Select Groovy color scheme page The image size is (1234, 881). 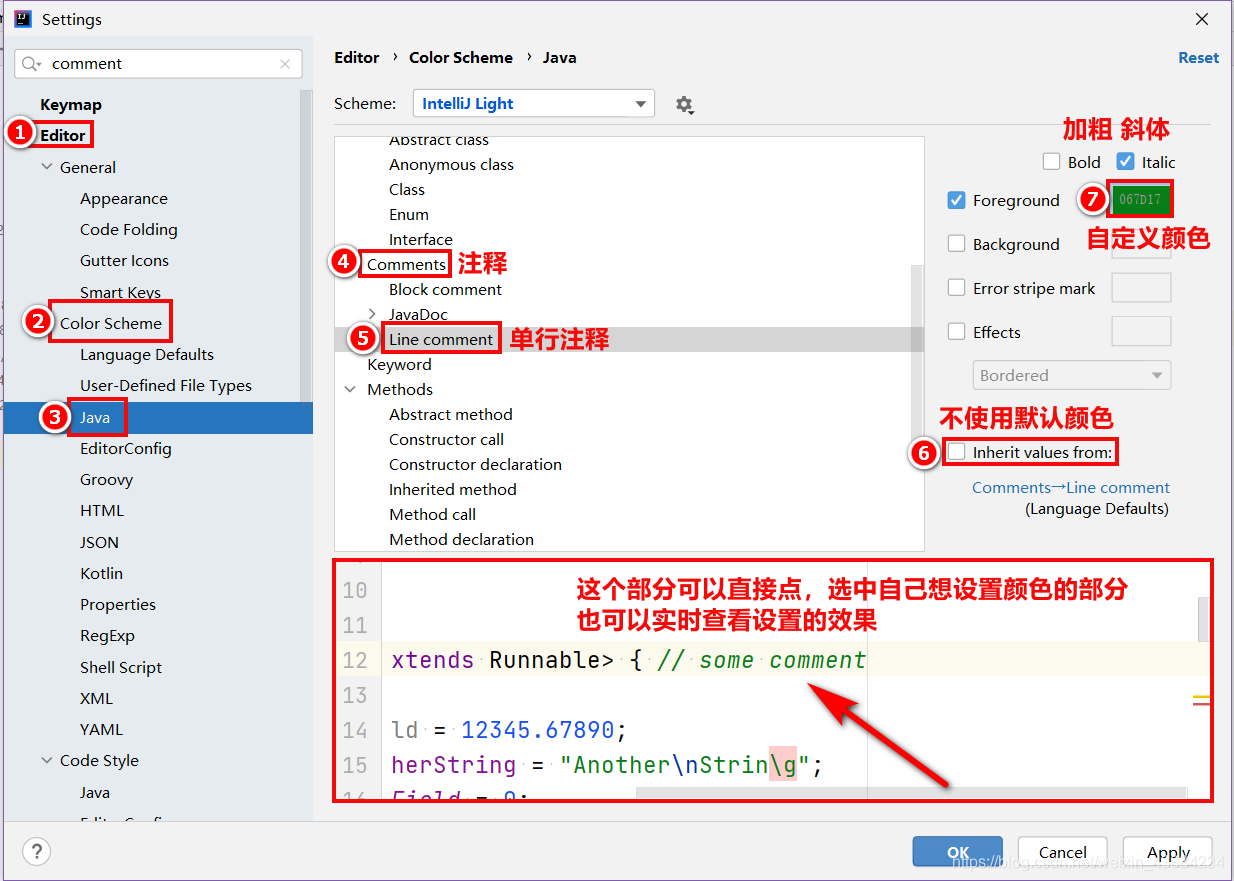107,479
